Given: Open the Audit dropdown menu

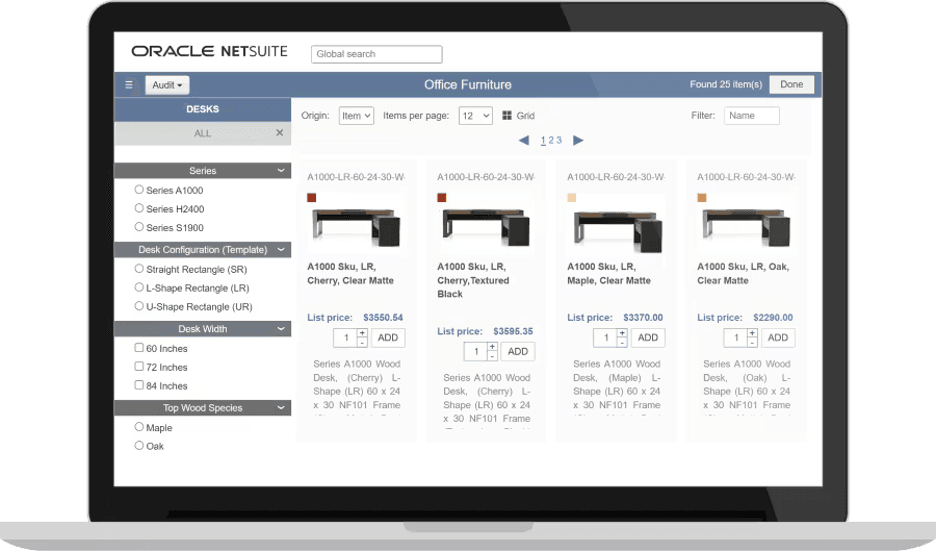Looking at the screenshot, I should point(167,85).
